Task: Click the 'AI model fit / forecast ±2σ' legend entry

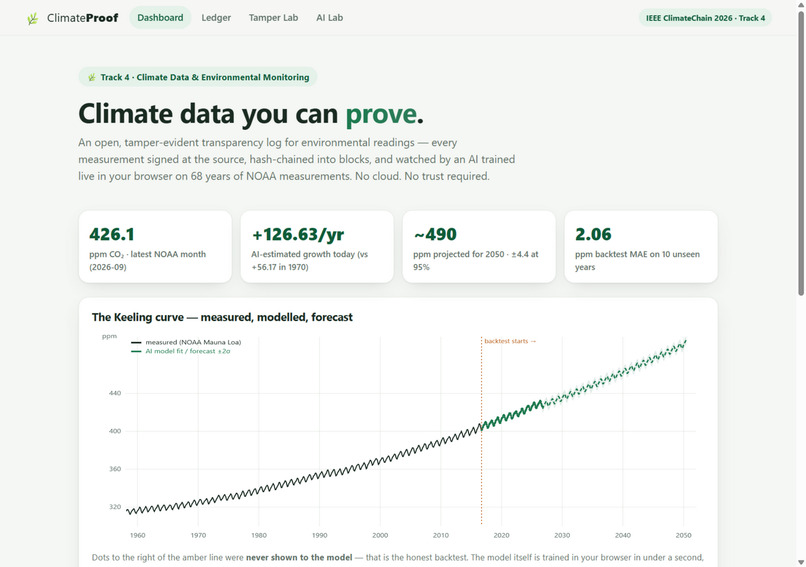Action: [x=180, y=351]
